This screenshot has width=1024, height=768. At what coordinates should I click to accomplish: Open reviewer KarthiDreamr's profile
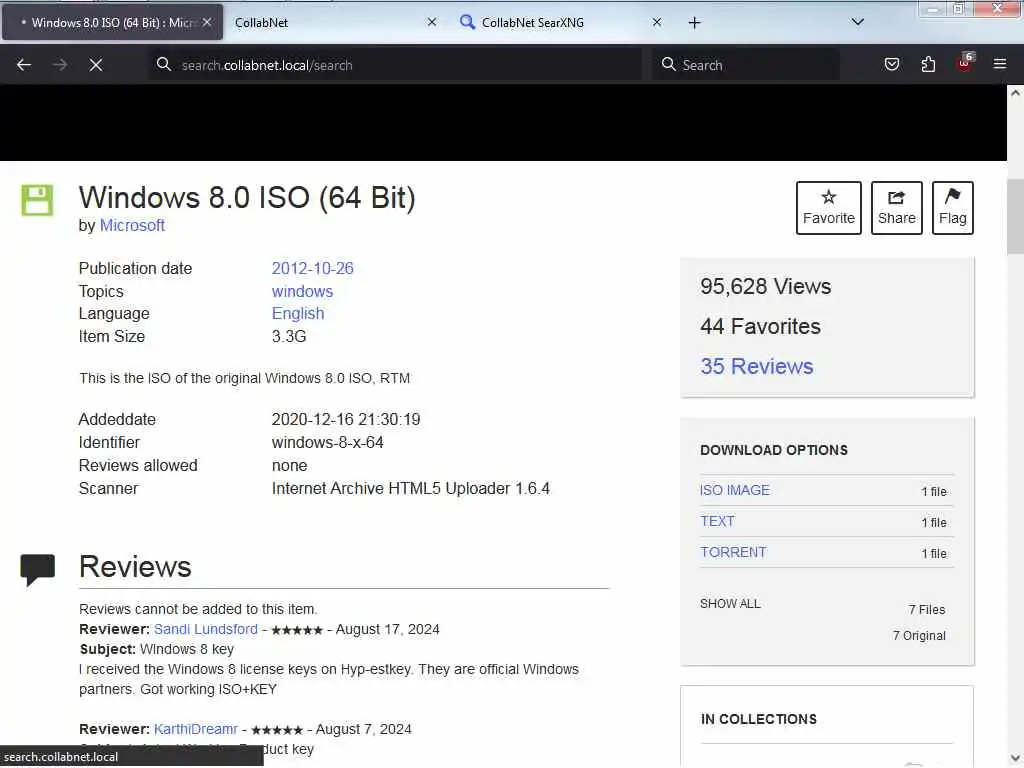point(196,729)
